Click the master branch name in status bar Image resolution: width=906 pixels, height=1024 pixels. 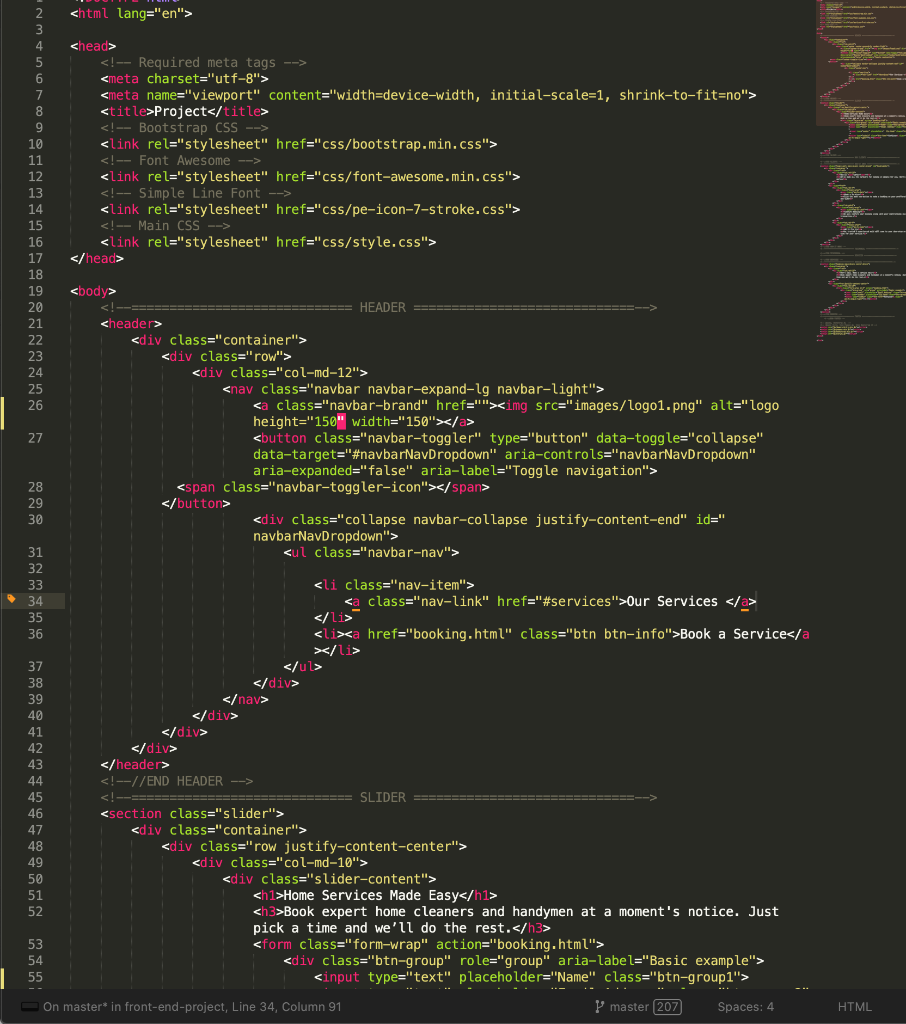[629, 1006]
